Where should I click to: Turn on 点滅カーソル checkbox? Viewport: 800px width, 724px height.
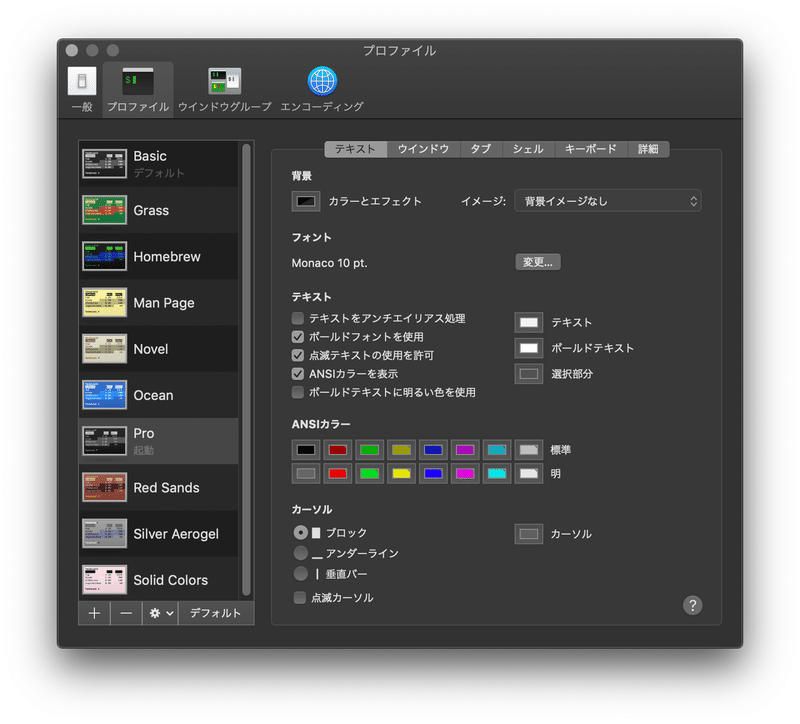[297, 598]
